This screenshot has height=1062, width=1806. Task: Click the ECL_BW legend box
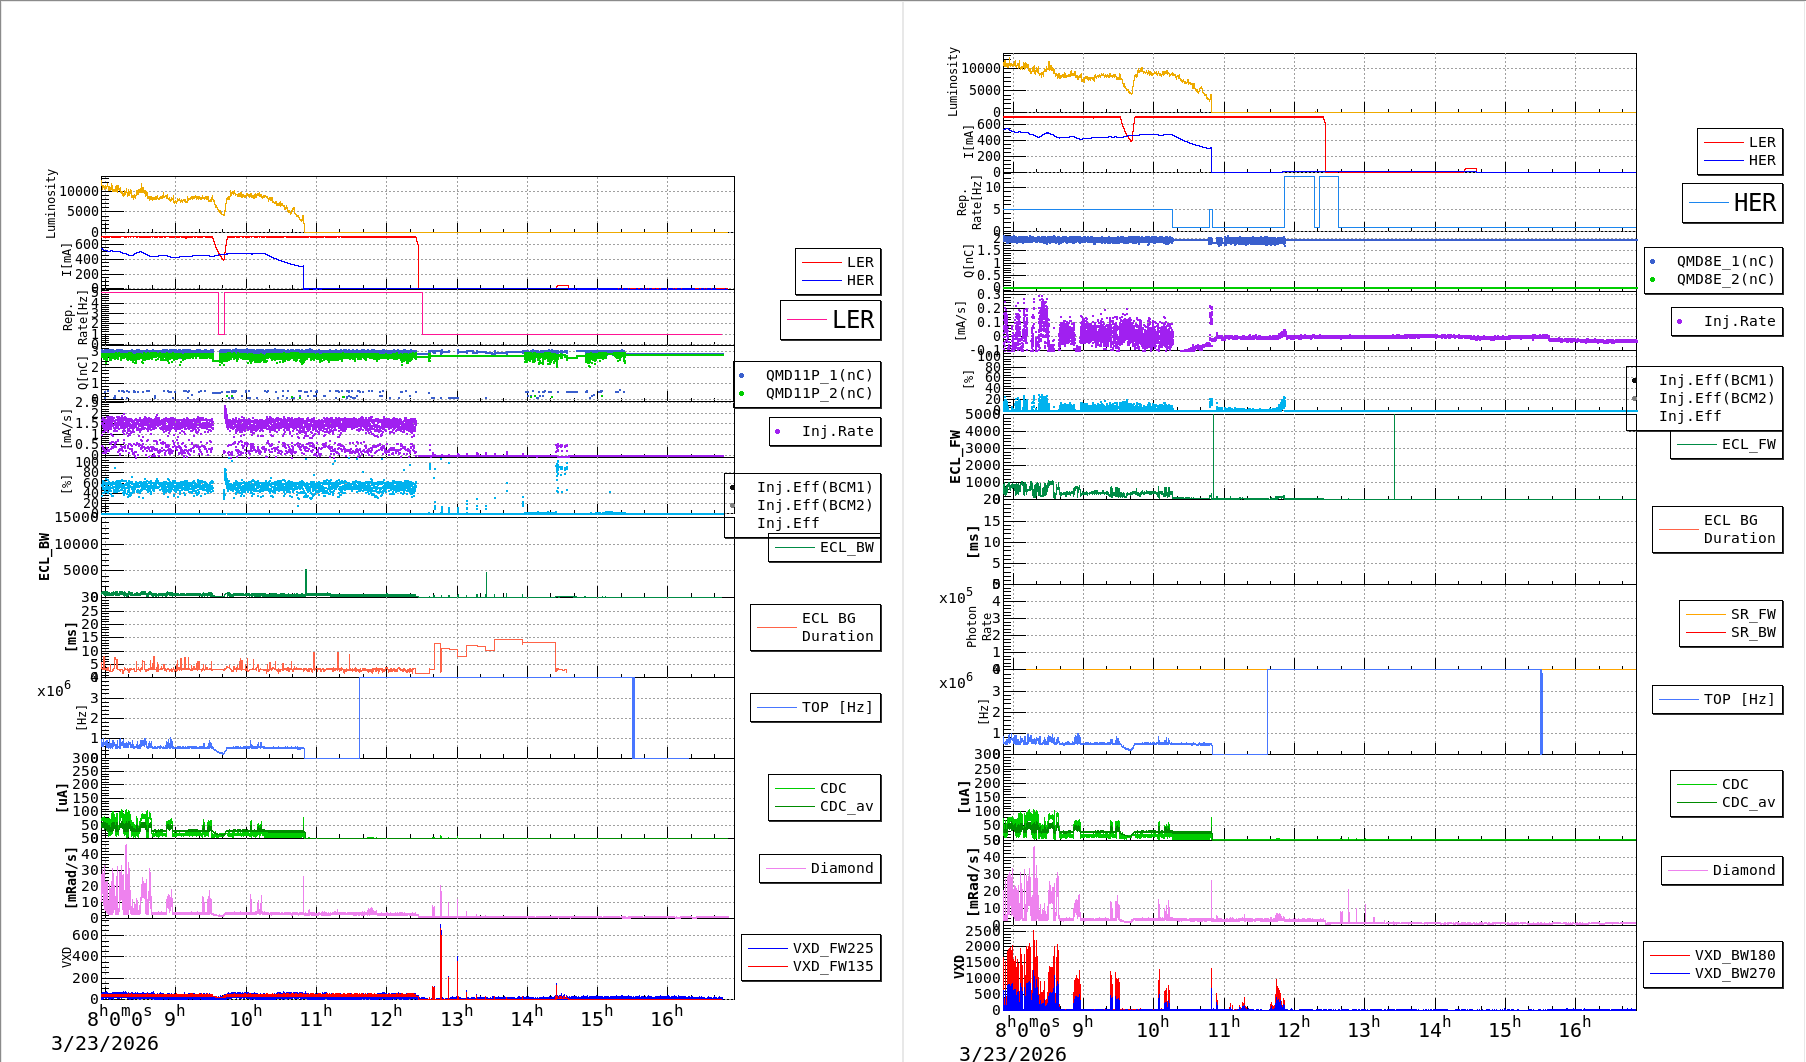[x=825, y=547]
